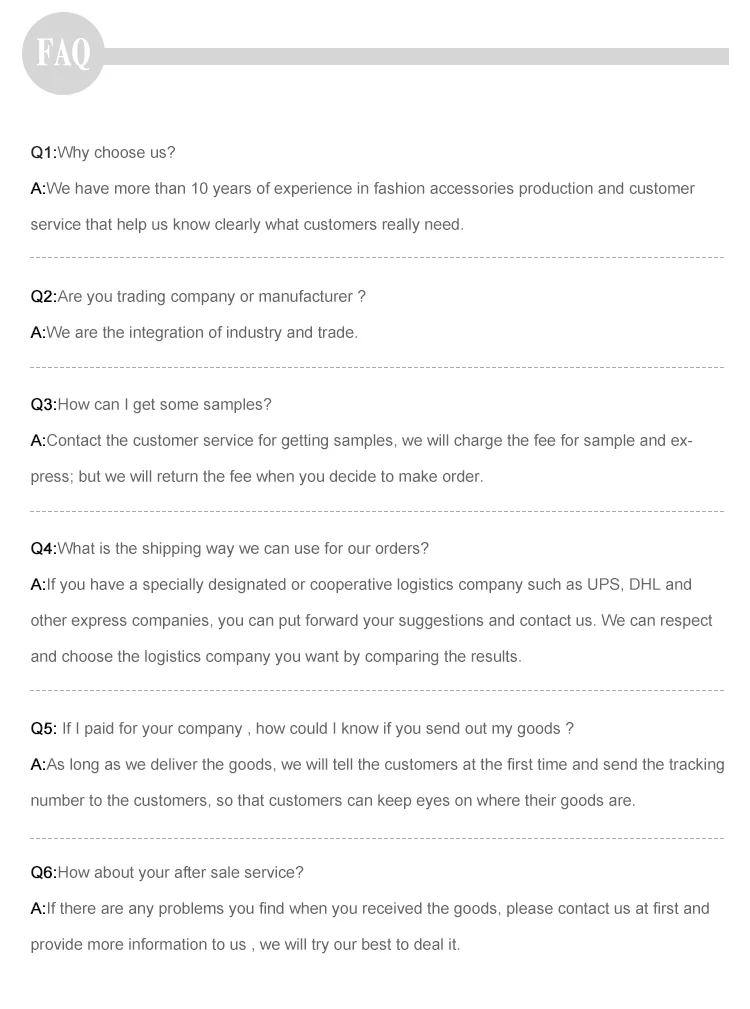Click the "integration of industry and trade" answer
Screen dimensions: 750x1009
tap(201, 333)
